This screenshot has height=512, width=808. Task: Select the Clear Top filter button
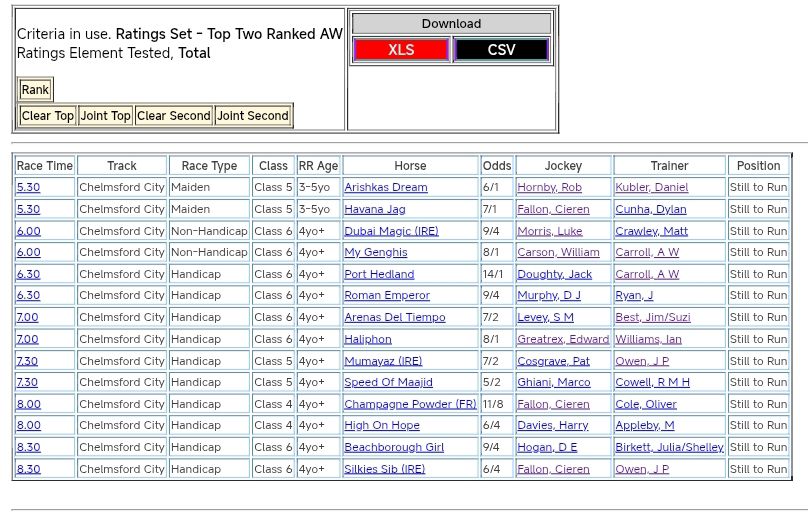point(48,116)
